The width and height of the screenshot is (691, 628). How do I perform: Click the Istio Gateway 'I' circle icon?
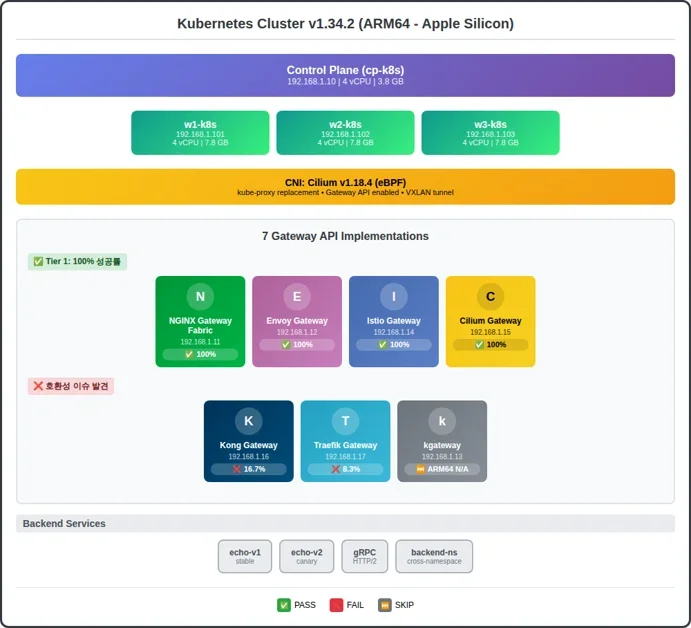coord(394,297)
